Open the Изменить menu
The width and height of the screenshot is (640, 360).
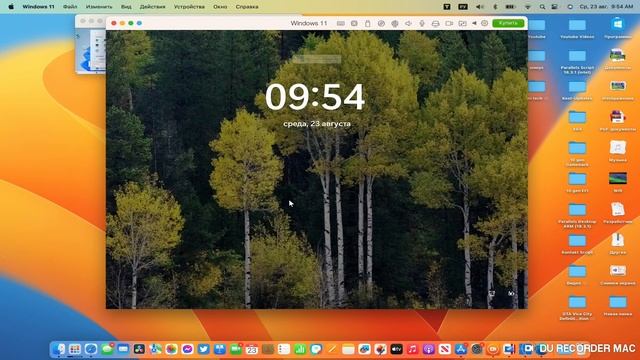[x=99, y=7]
